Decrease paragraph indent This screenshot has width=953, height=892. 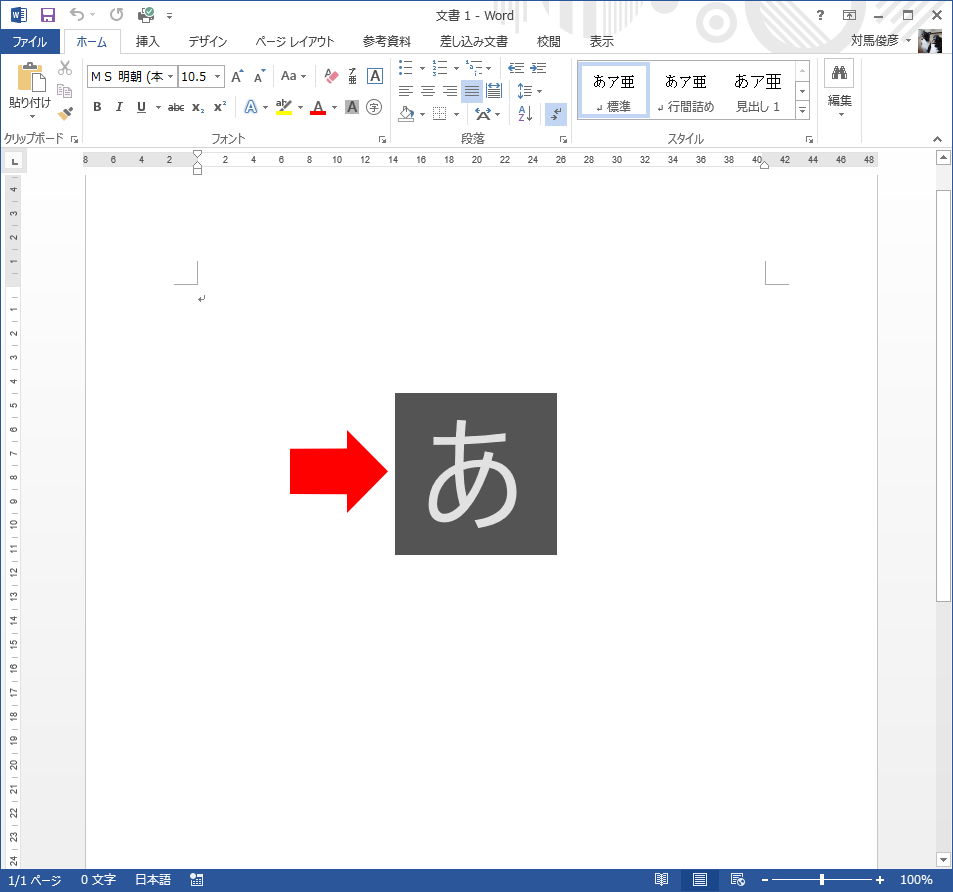(516, 67)
